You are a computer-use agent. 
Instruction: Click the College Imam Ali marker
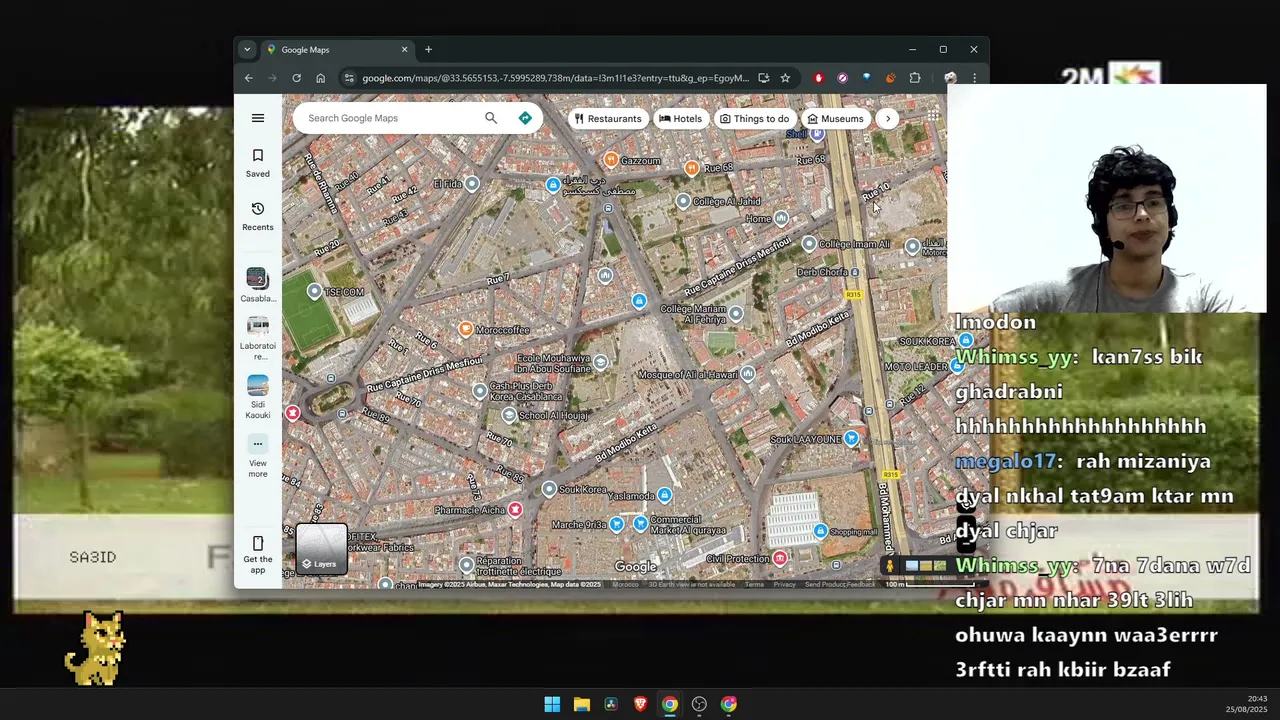click(x=809, y=243)
